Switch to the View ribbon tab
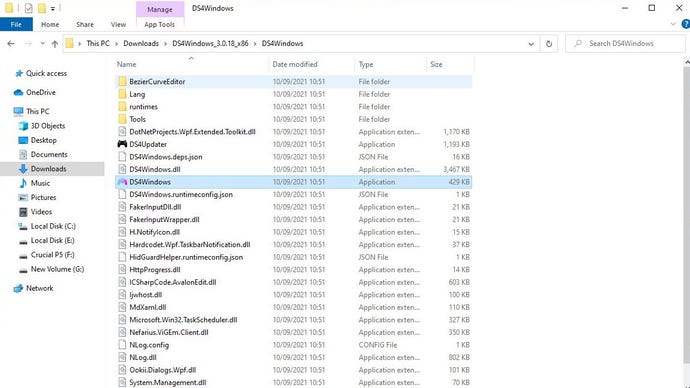This screenshot has height=388, width=690. tap(118, 25)
